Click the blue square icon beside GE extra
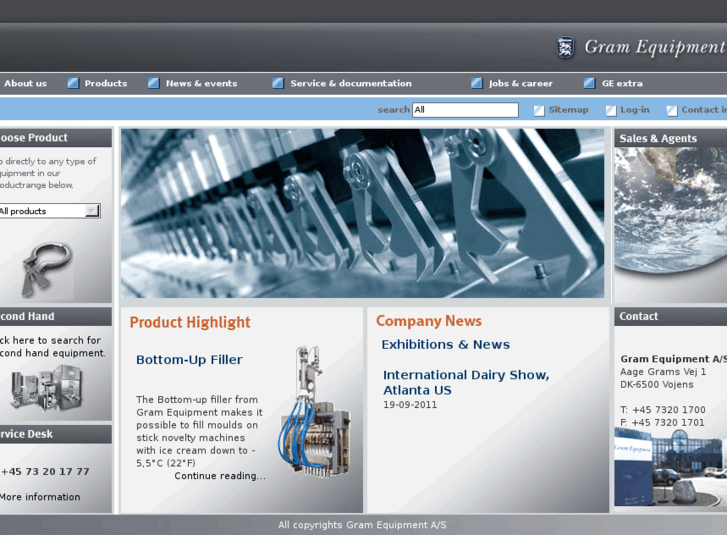The width and height of the screenshot is (727, 545). pos(589,83)
